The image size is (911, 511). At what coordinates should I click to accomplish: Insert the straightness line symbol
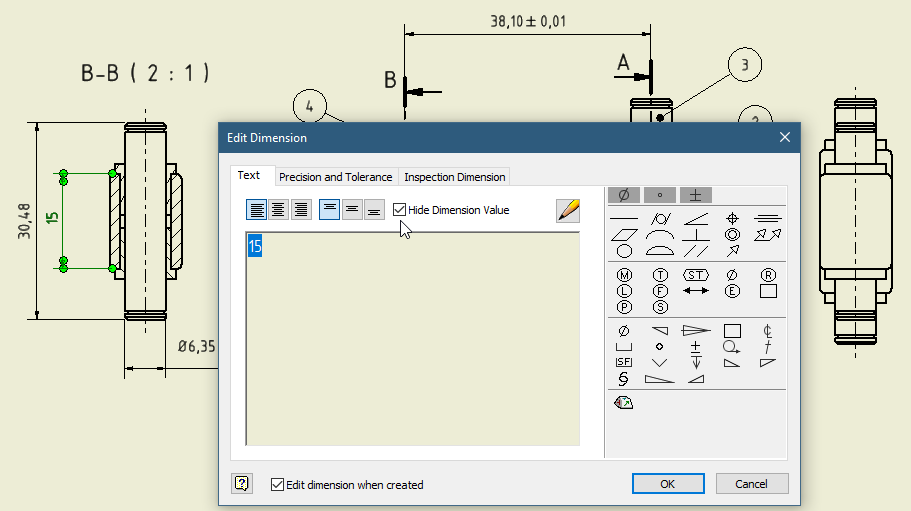624,218
